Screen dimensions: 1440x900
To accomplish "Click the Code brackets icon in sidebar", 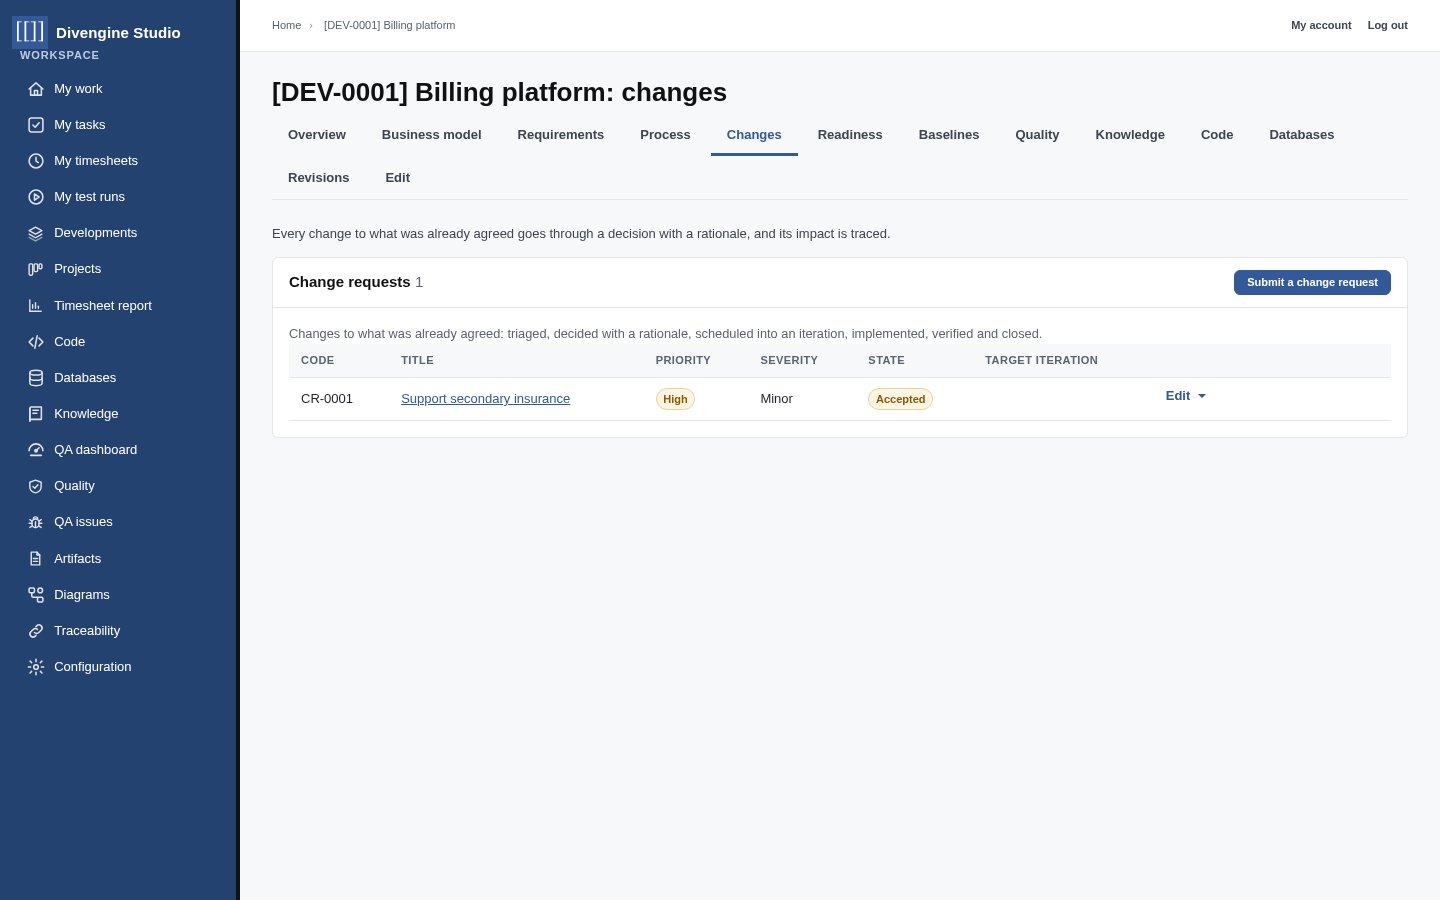I will coord(36,342).
